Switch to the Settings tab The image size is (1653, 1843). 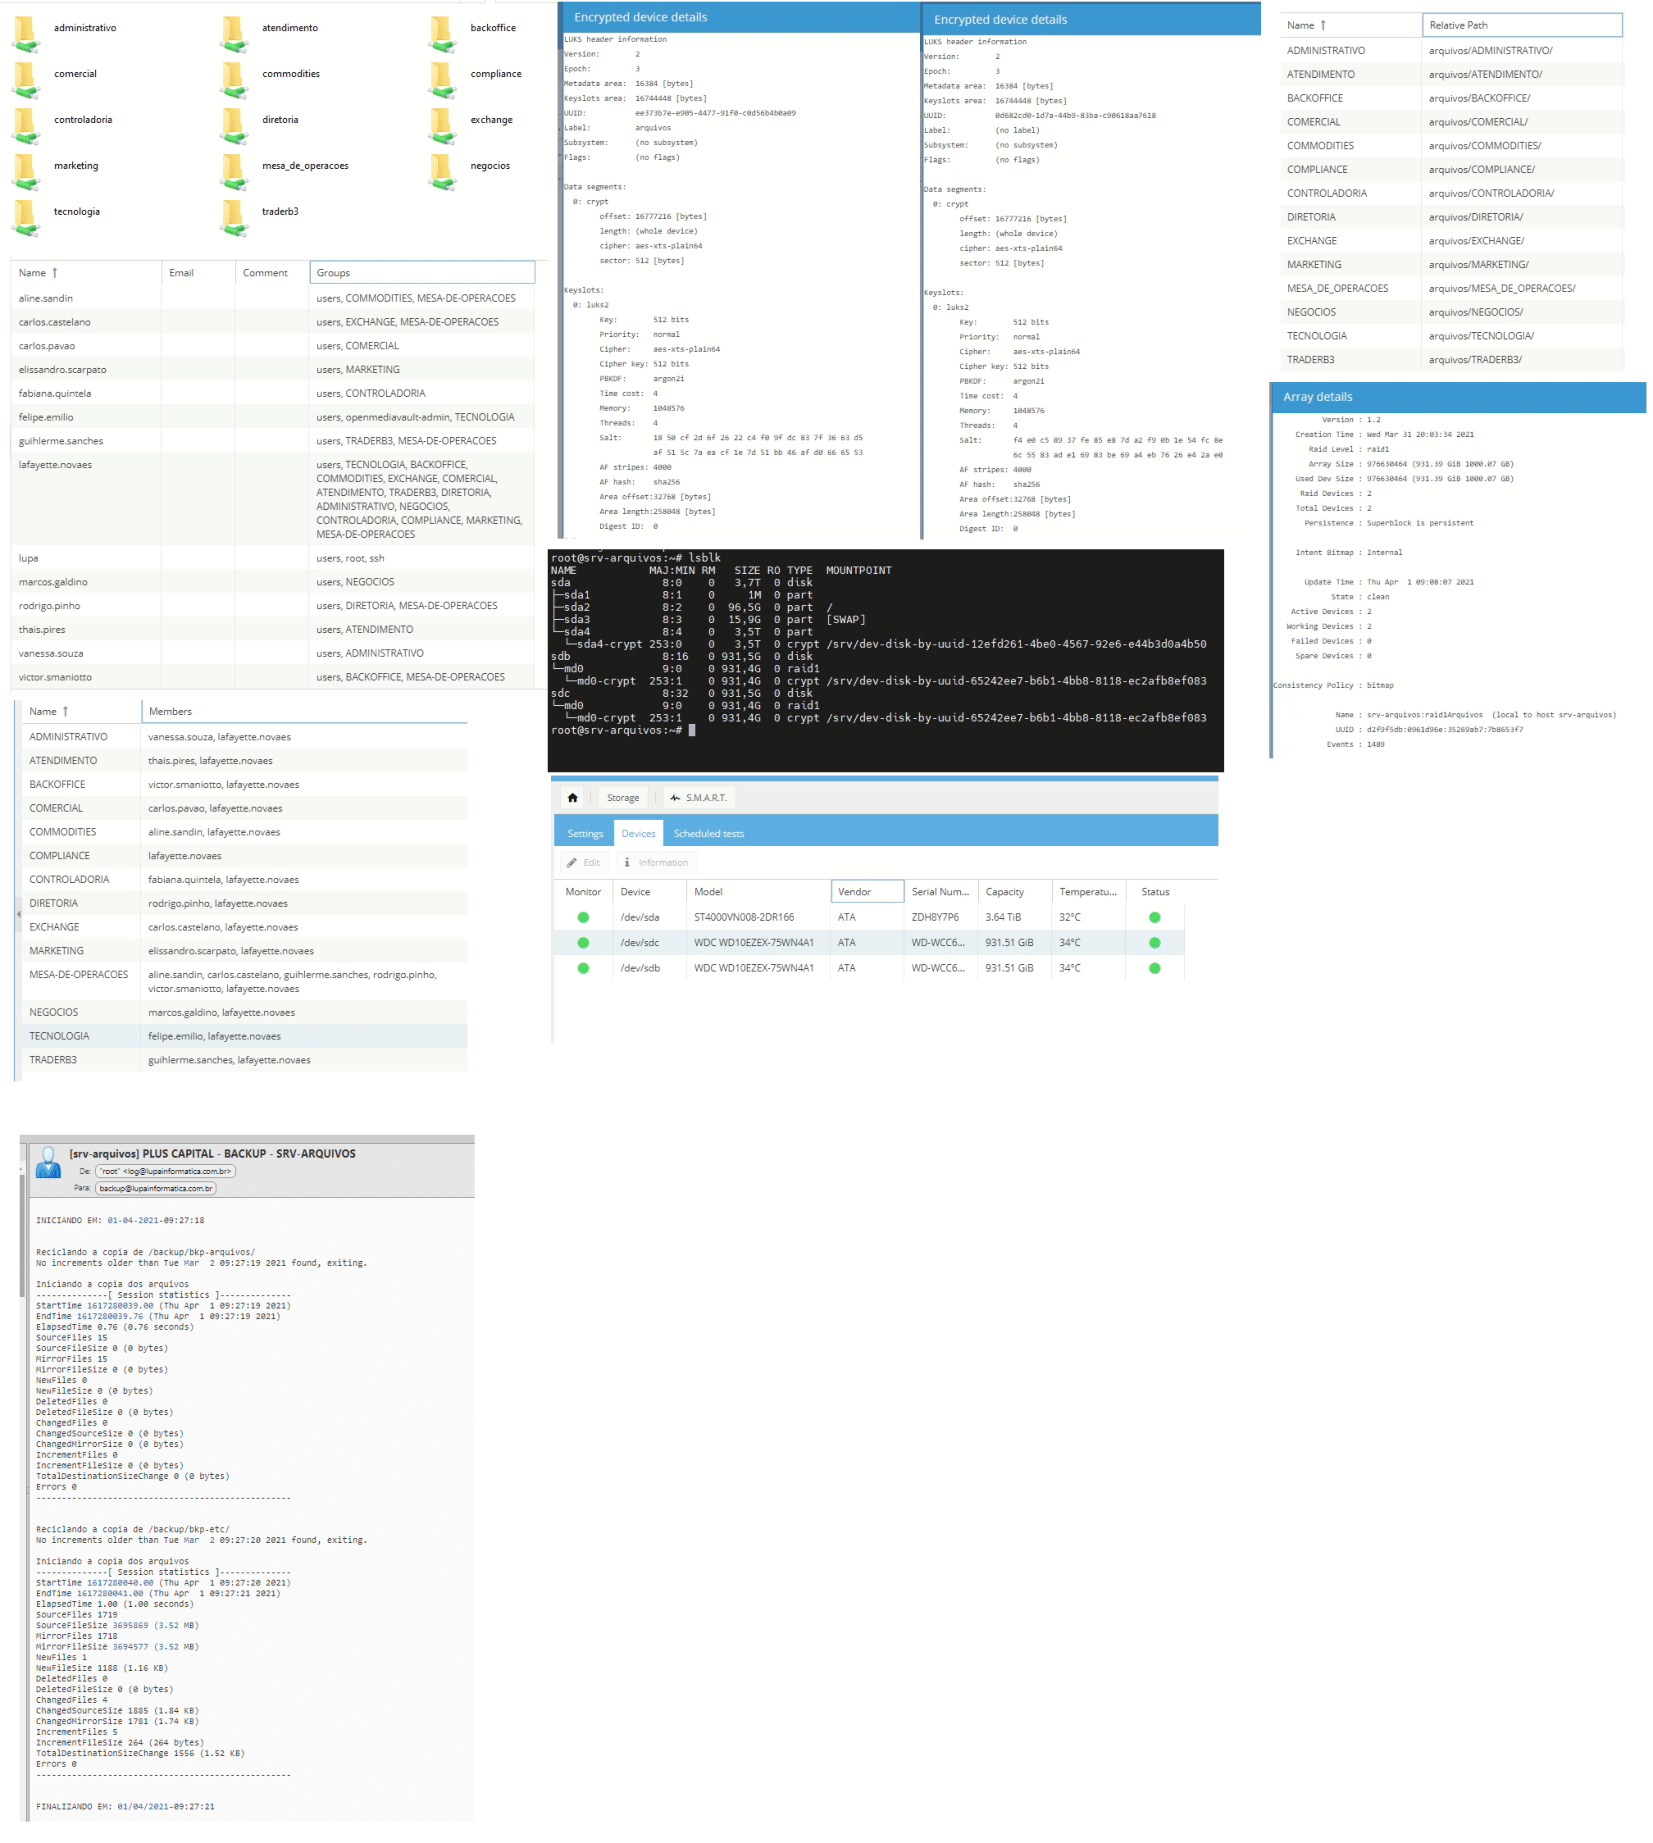[x=585, y=833]
